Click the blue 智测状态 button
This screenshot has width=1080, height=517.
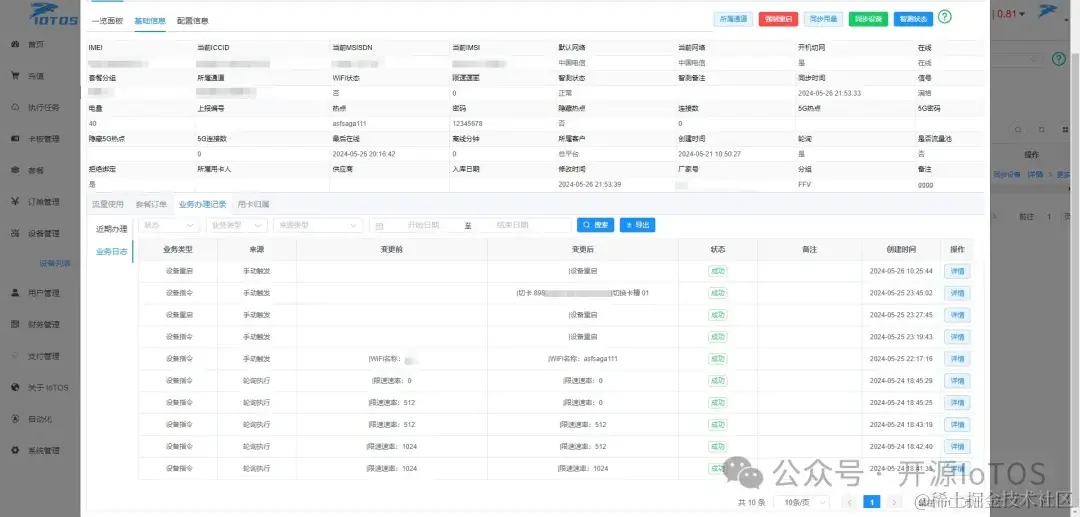coord(914,19)
